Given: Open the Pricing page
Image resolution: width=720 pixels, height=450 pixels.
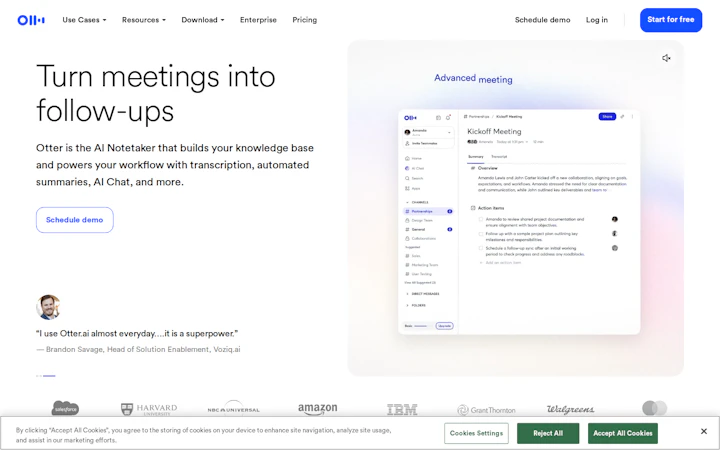Looking at the screenshot, I should pos(304,20).
